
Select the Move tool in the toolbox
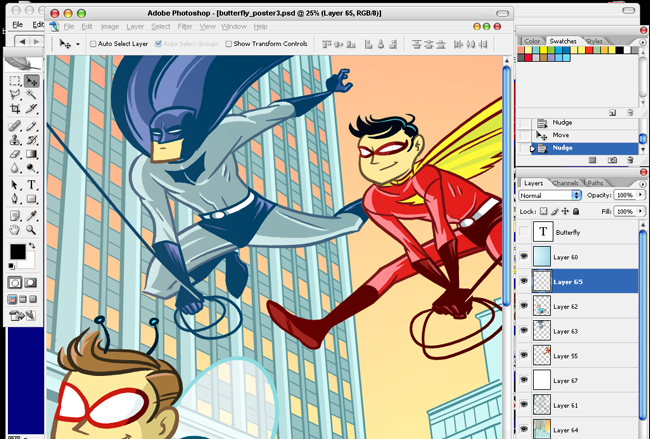(x=32, y=81)
